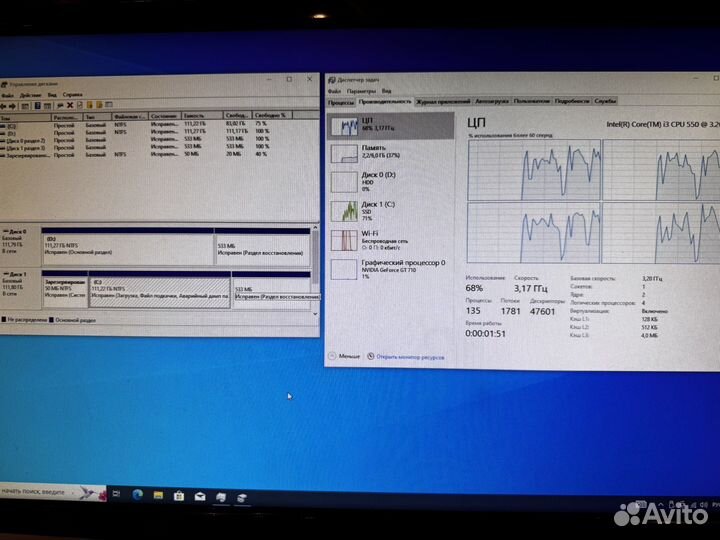720x540 pixels.
Task: Open Вид menu in Disk Management
Action: [x=52, y=95]
